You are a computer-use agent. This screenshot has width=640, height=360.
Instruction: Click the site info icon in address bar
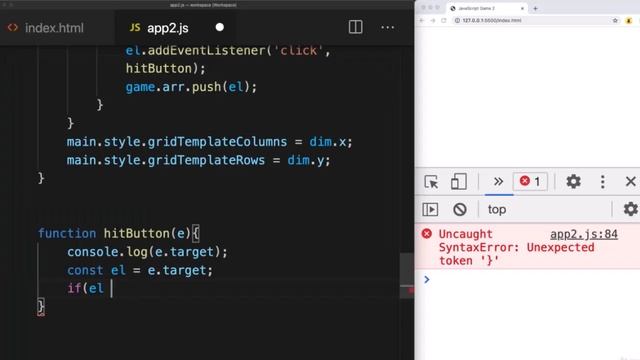tap(457, 20)
